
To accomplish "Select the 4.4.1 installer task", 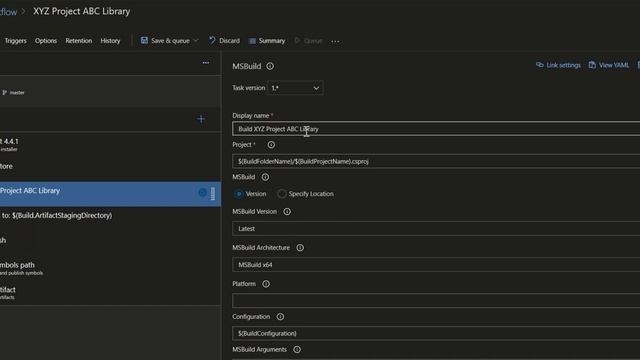I will point(110,144).
